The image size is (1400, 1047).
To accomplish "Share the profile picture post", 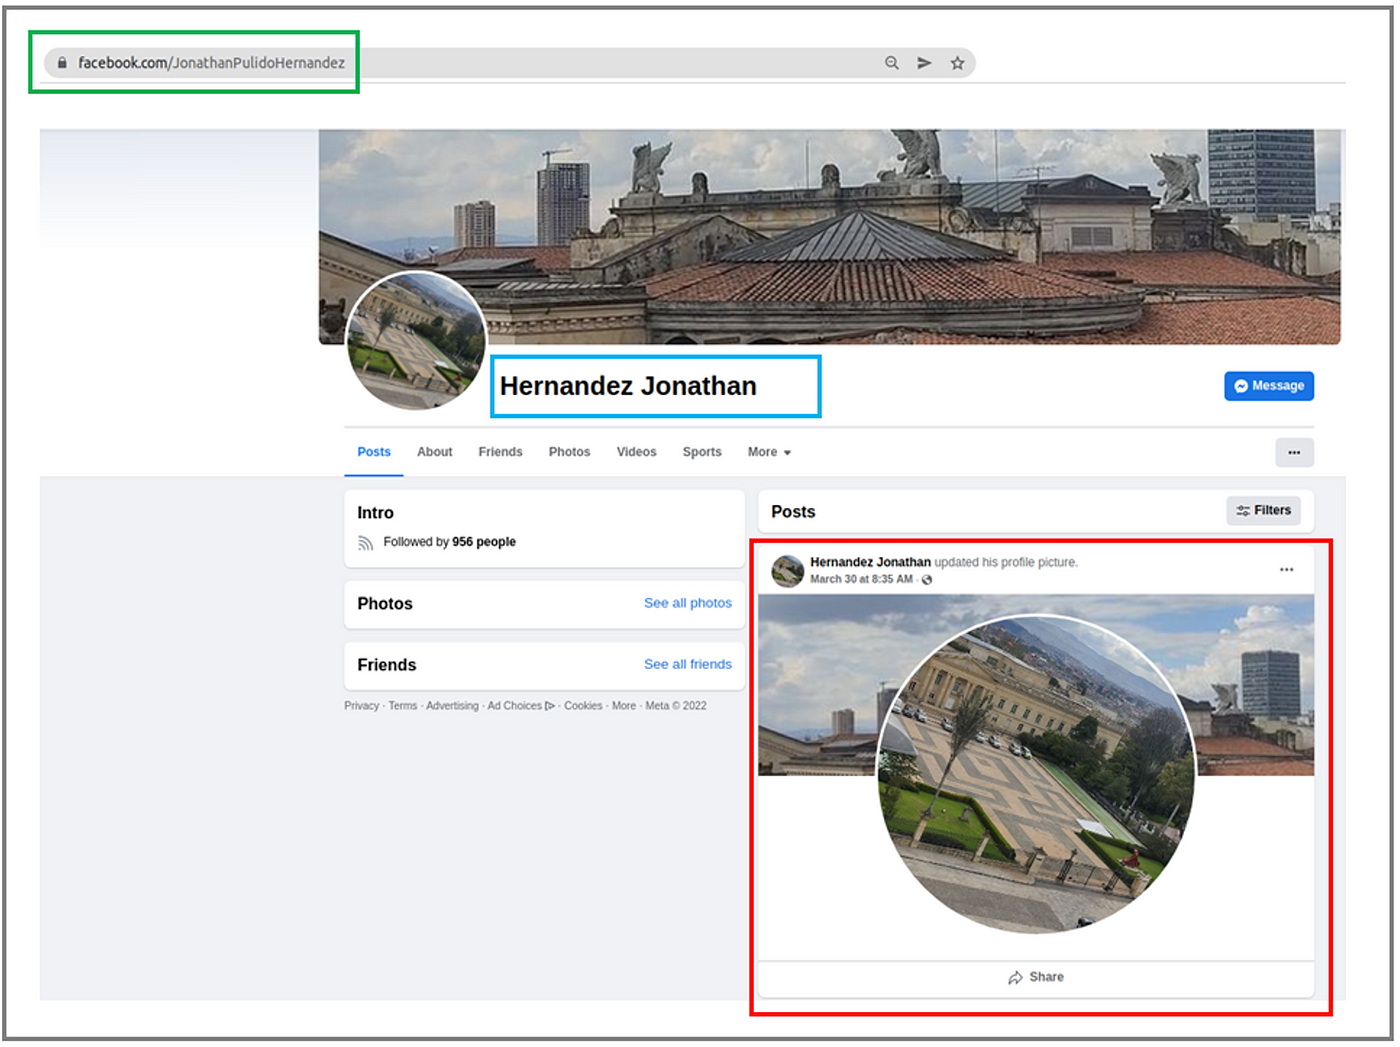I will 1036,977.
